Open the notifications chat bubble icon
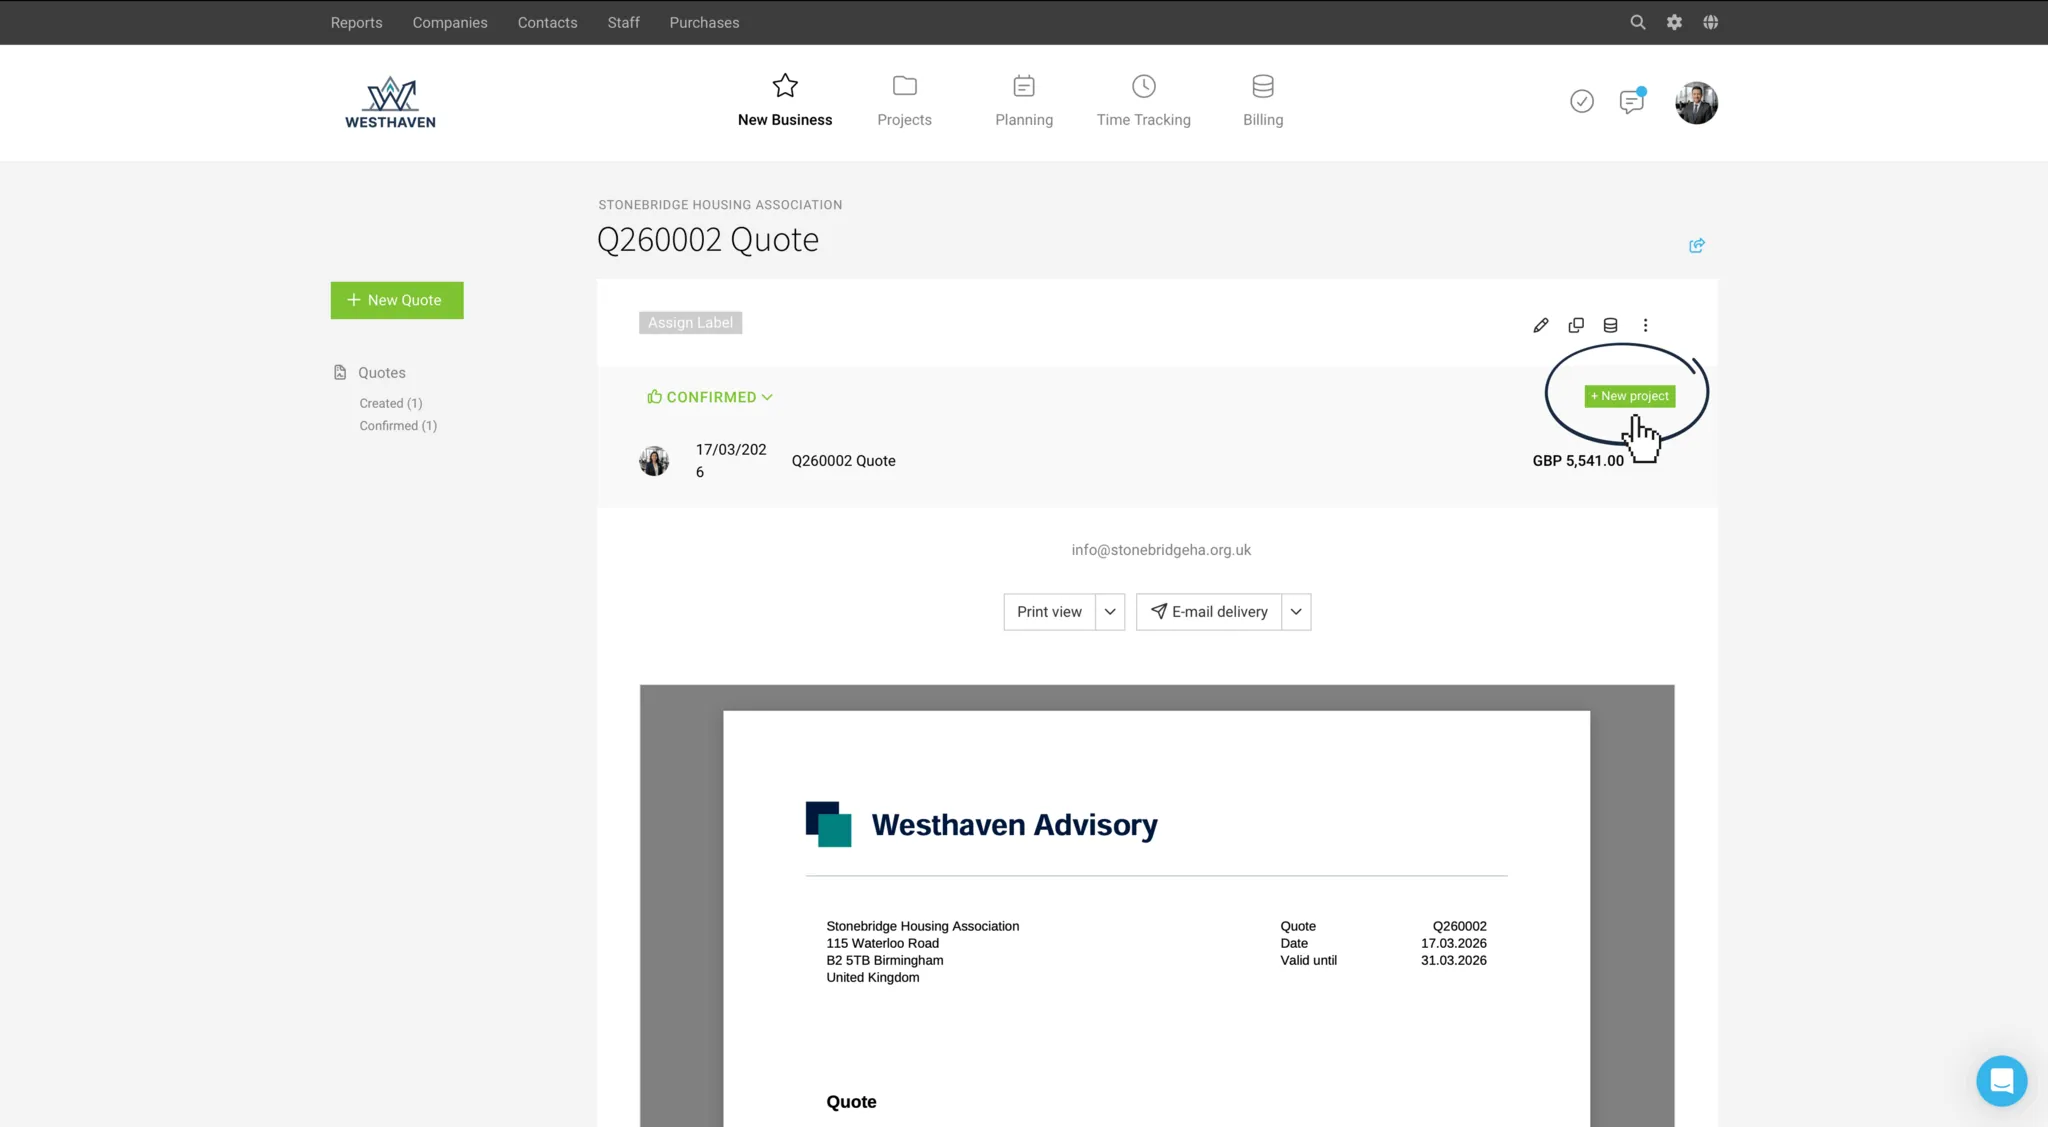 tap(1631, 101)
